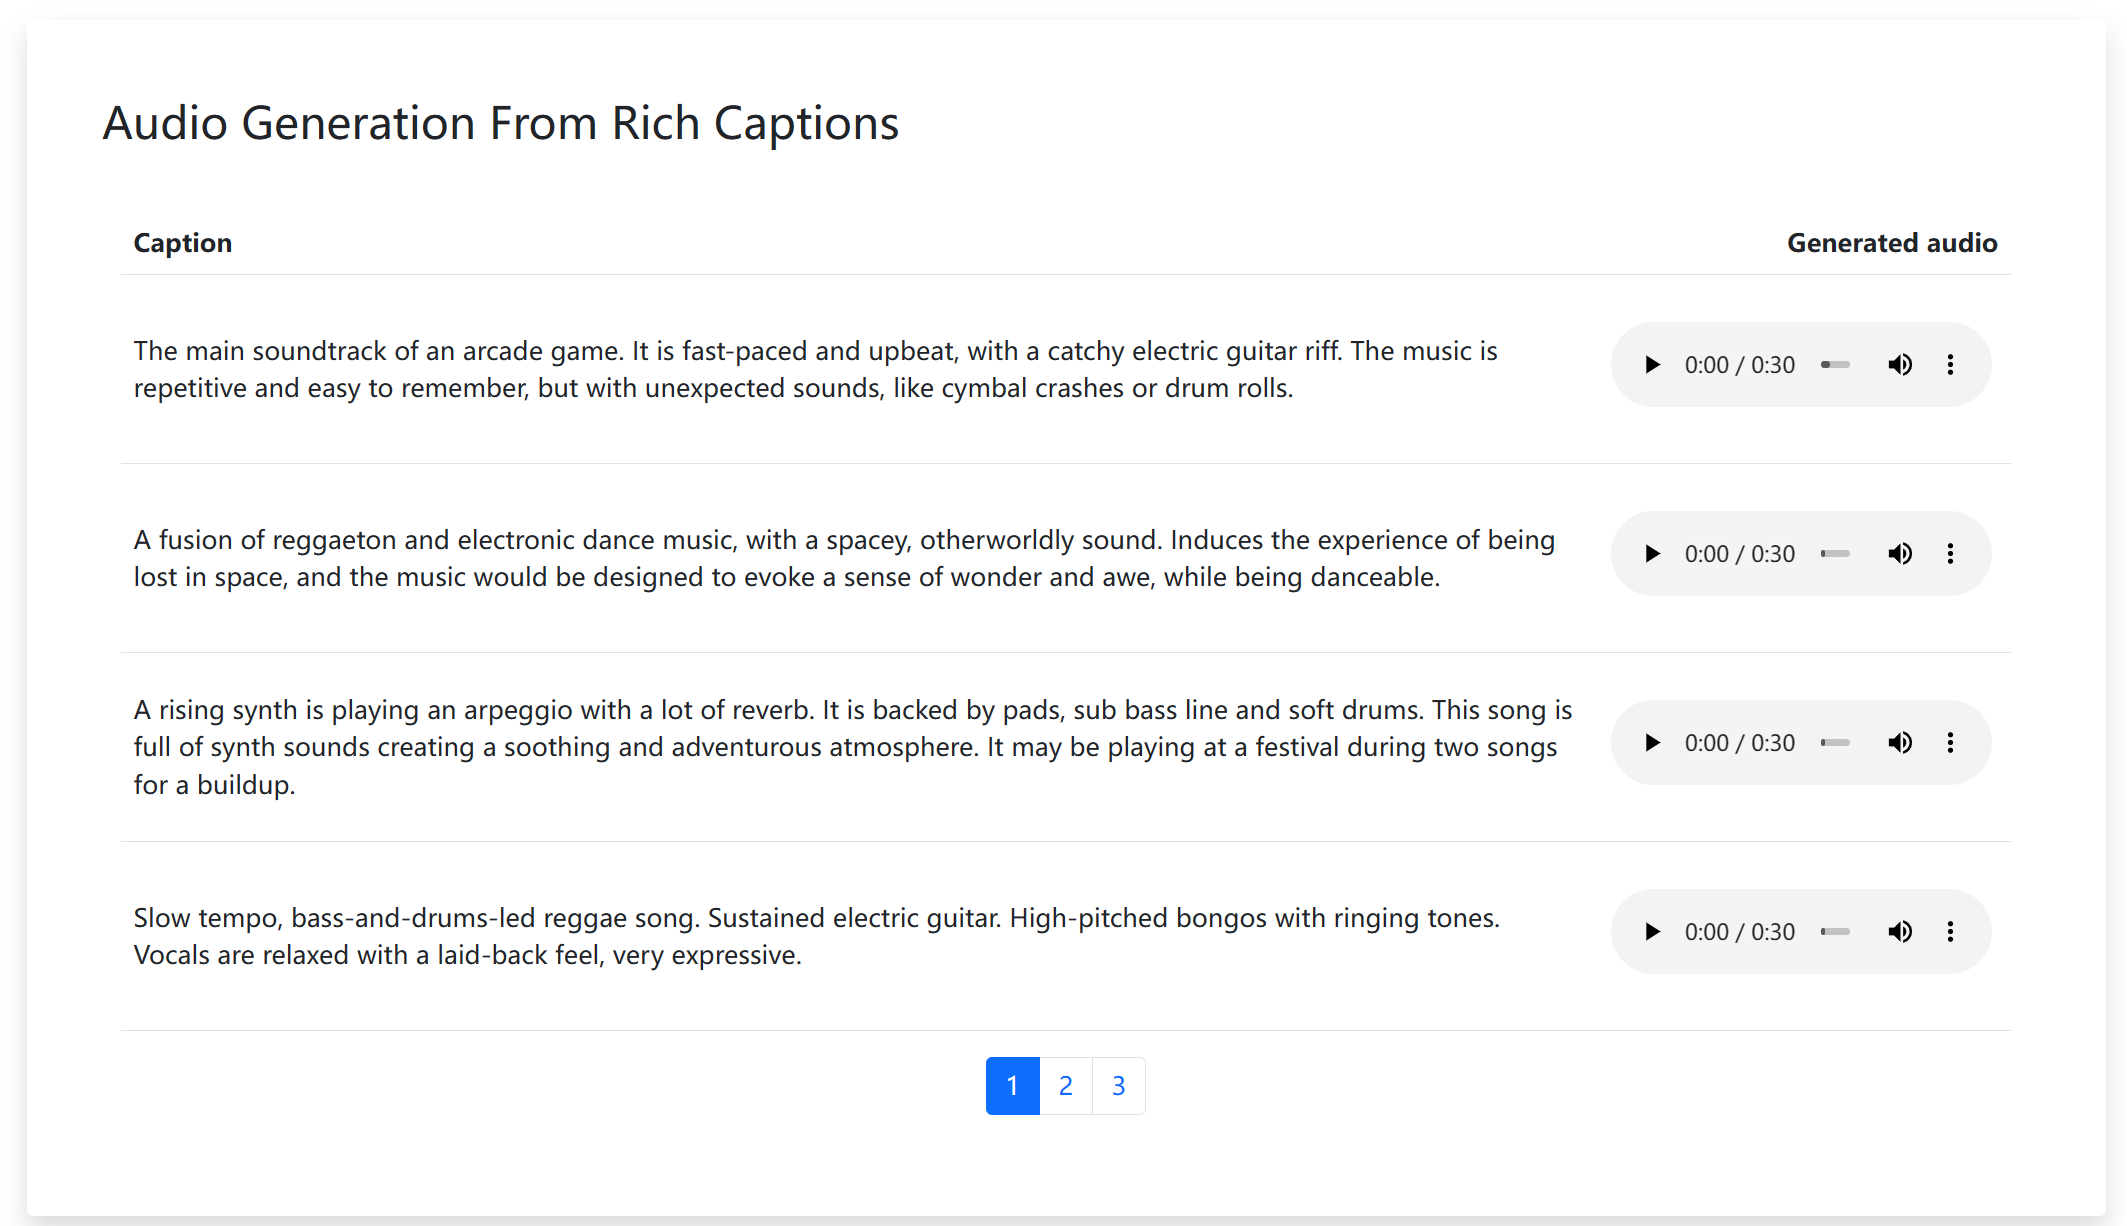Open the reggaeton track's three-dot options menu
Image resolution: width=2127 pixels, height=1226 pixels.
[x=1951, y=553]
